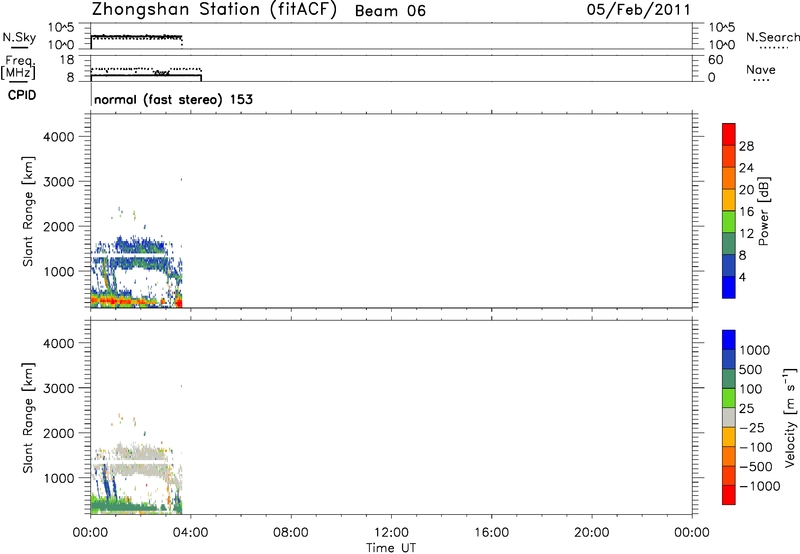Image resolution: width=800 pixels, height=554 pixels.
Task: Click the 16:00 time axis label
Action: click(491, 533)
